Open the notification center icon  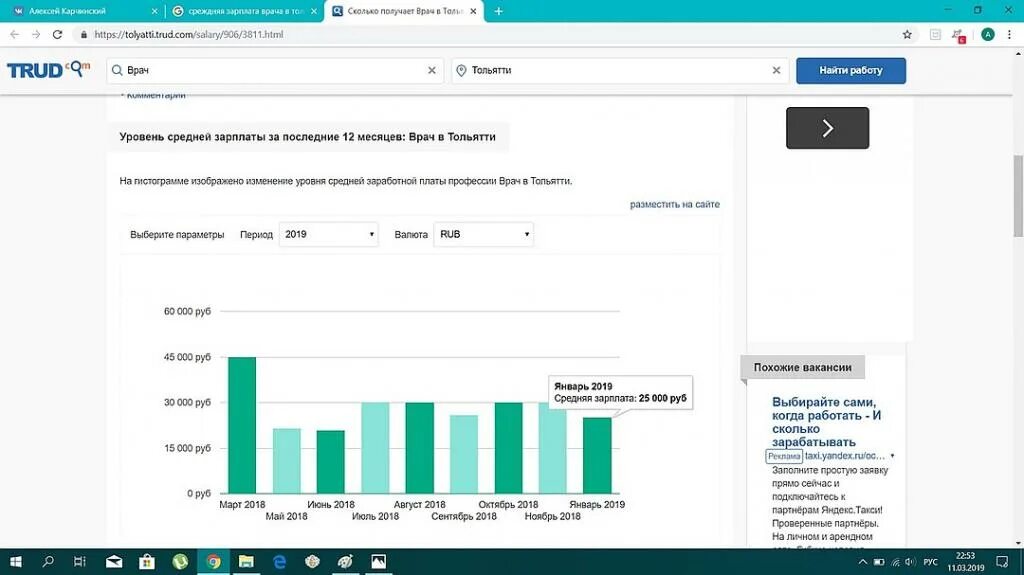click(1002, 562)
